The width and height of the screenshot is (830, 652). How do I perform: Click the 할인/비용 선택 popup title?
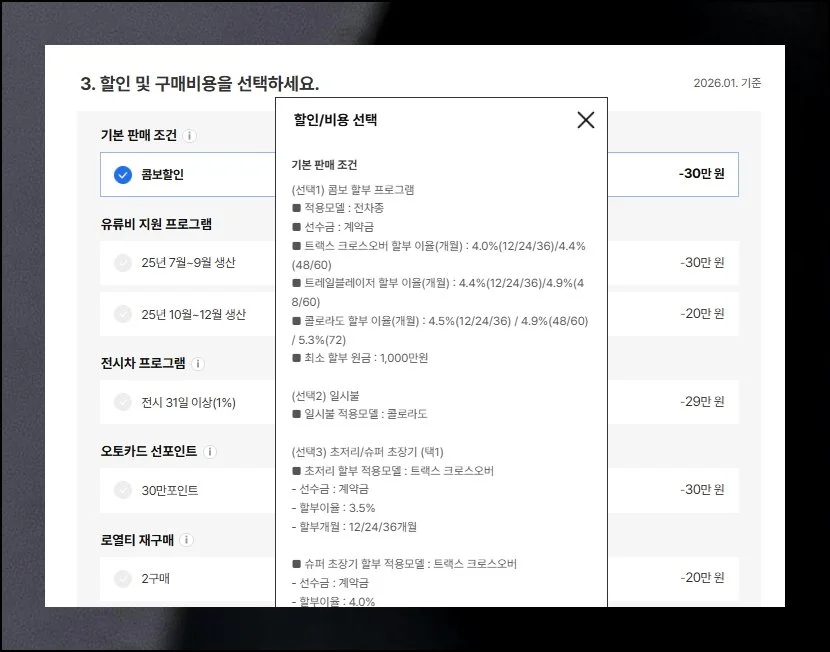tap(335, 120)
